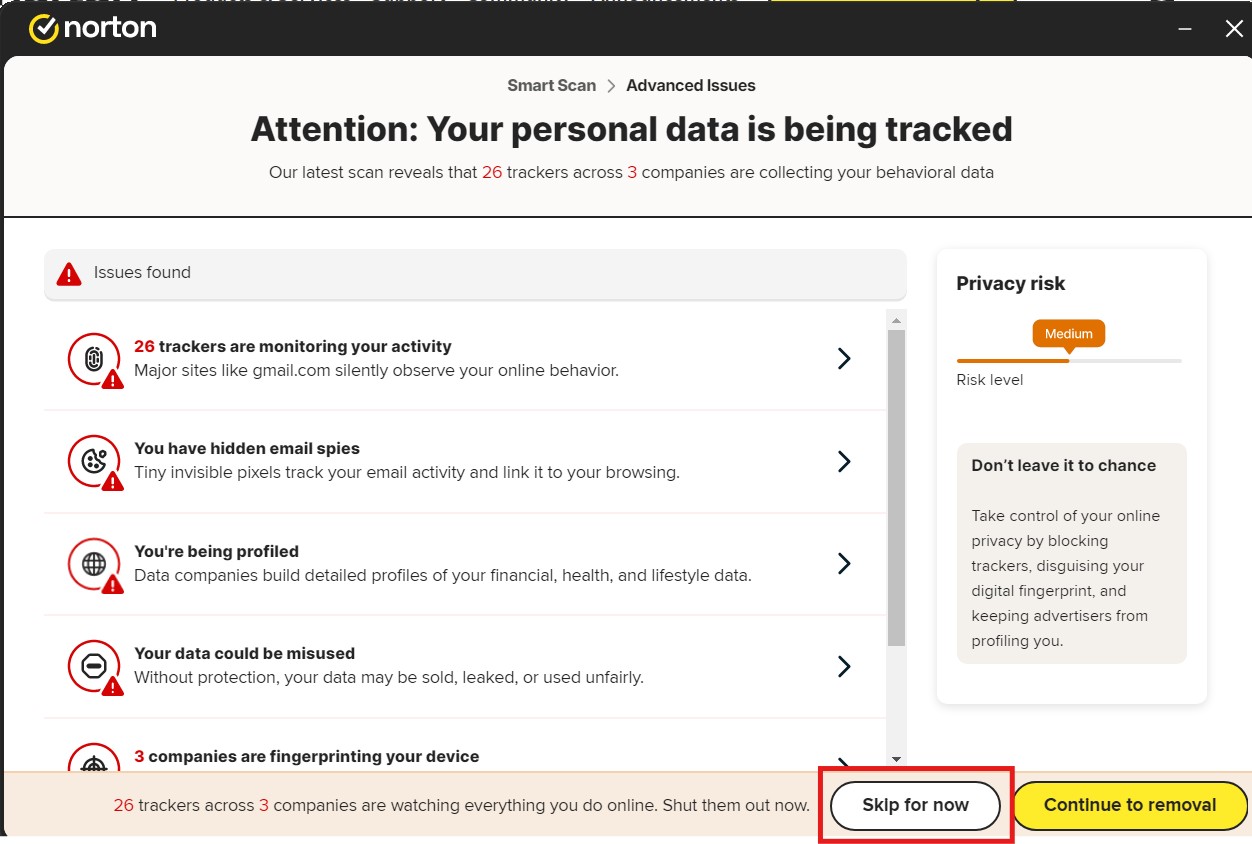The width and height of the screenshot is (1252, 844).
Task: Click the Privacy risk level slider
Action: click(x=1069, y=360)
